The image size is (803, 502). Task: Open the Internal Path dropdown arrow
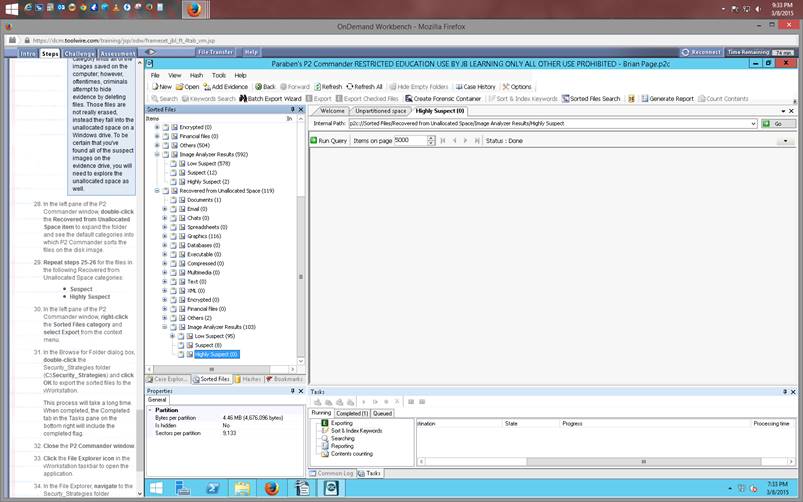coord(753,123)
